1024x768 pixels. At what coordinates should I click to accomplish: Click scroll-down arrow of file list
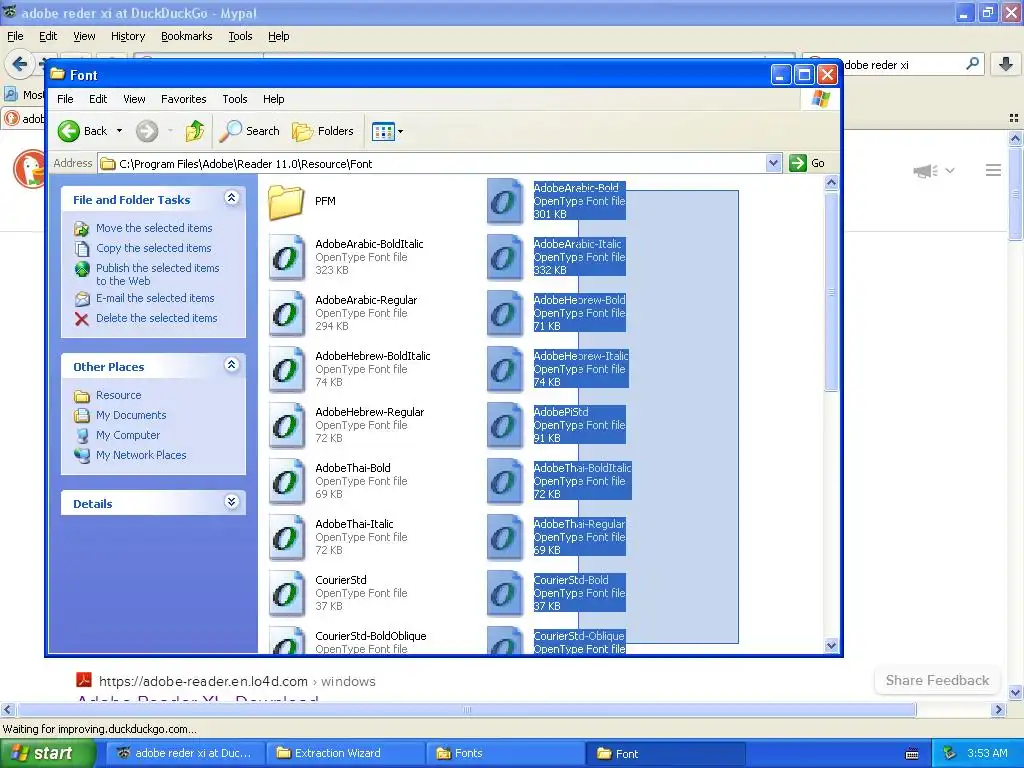(x=831, y=645)
